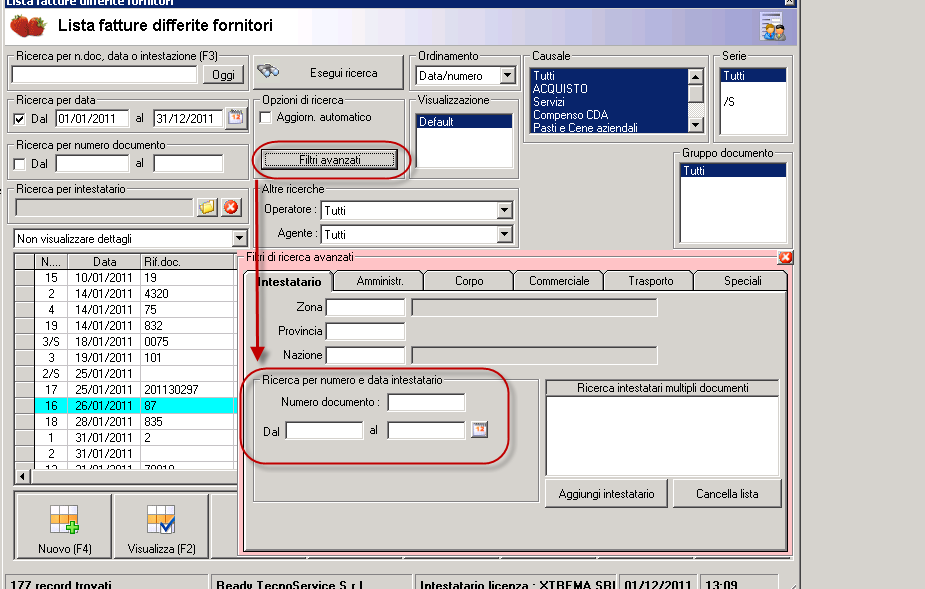925x589 pixels.
Task: Switch to the Intestatario tab
Action: coord(289,282)
